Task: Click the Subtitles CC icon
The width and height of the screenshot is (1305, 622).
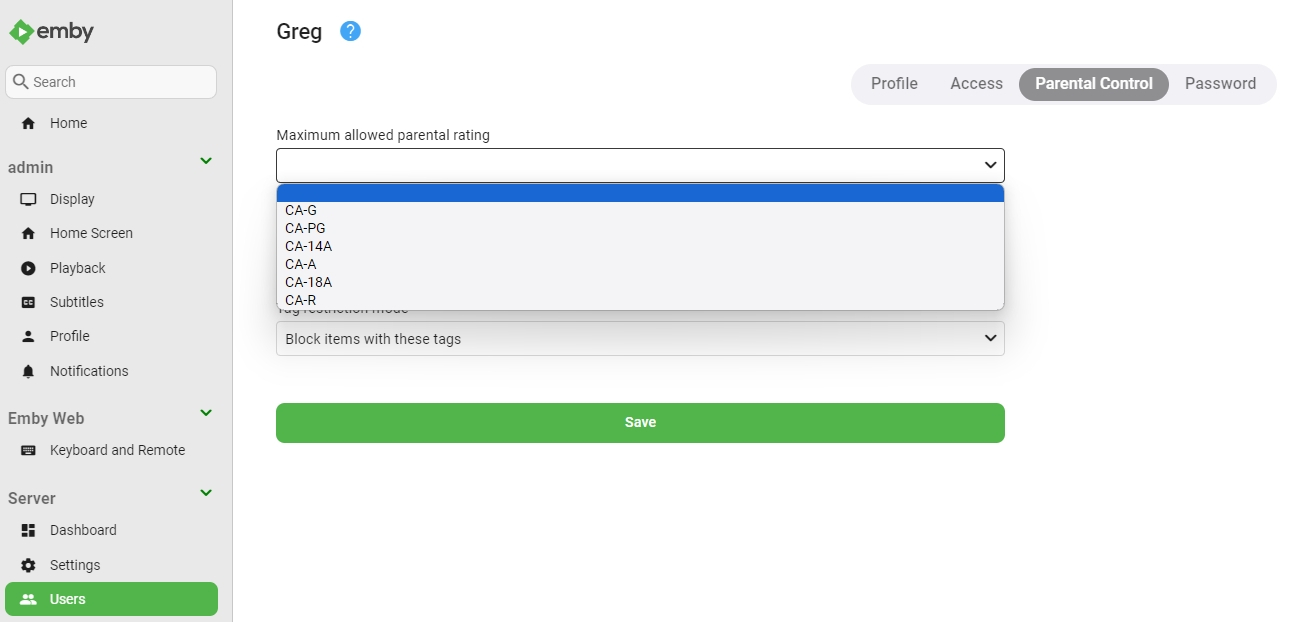Action: click(x=28, y=302)
